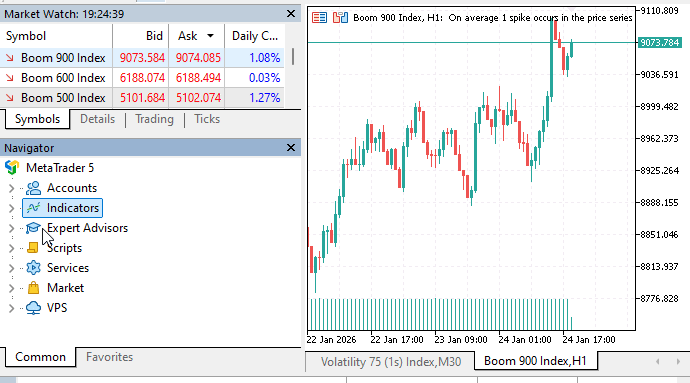Expand the Scripts tree node

coord(11,248)
